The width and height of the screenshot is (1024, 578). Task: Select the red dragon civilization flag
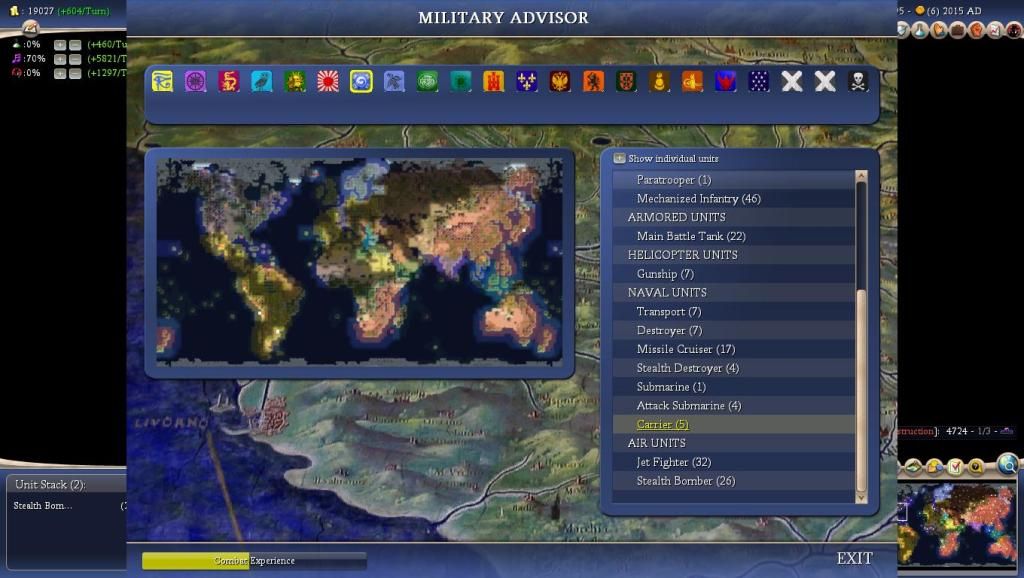tap(229, 82)
